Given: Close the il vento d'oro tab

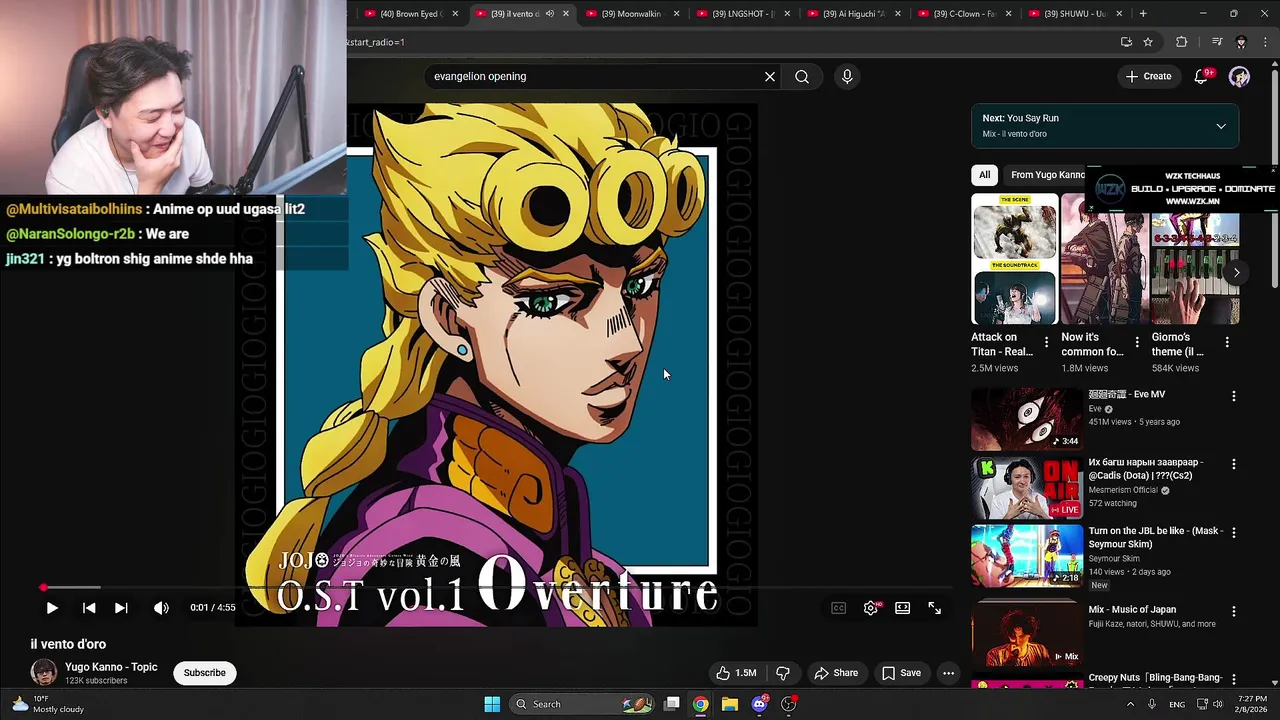Looking at the screenshot, I should [x=566, y=14].
